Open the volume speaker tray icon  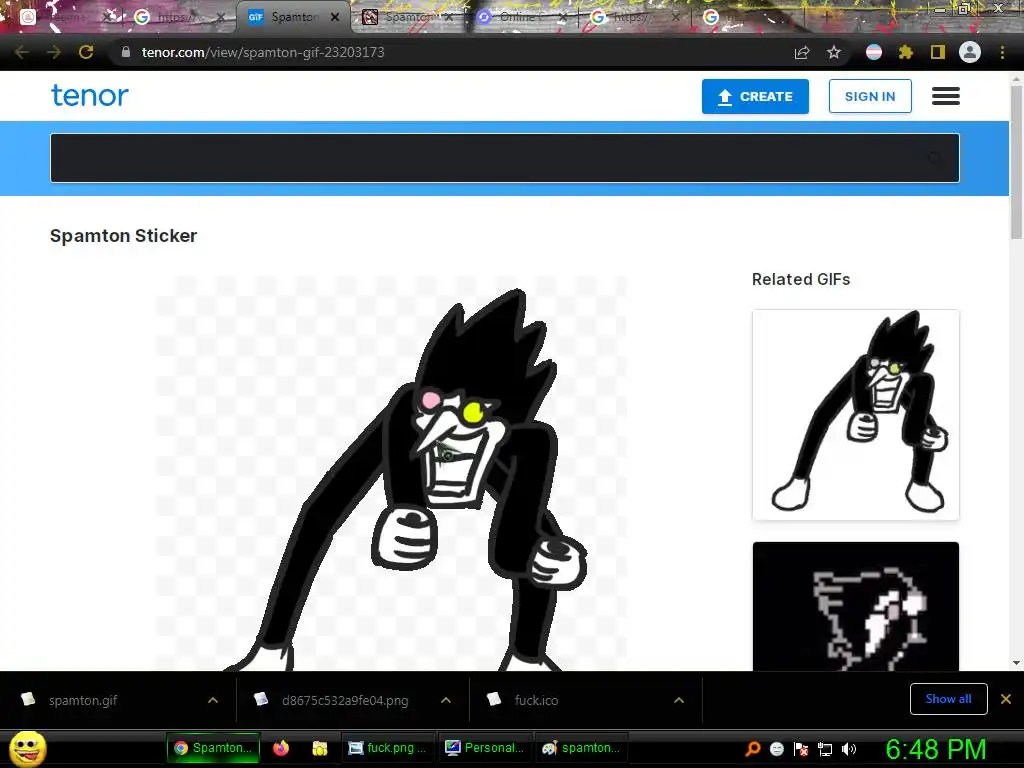[849, 749]
